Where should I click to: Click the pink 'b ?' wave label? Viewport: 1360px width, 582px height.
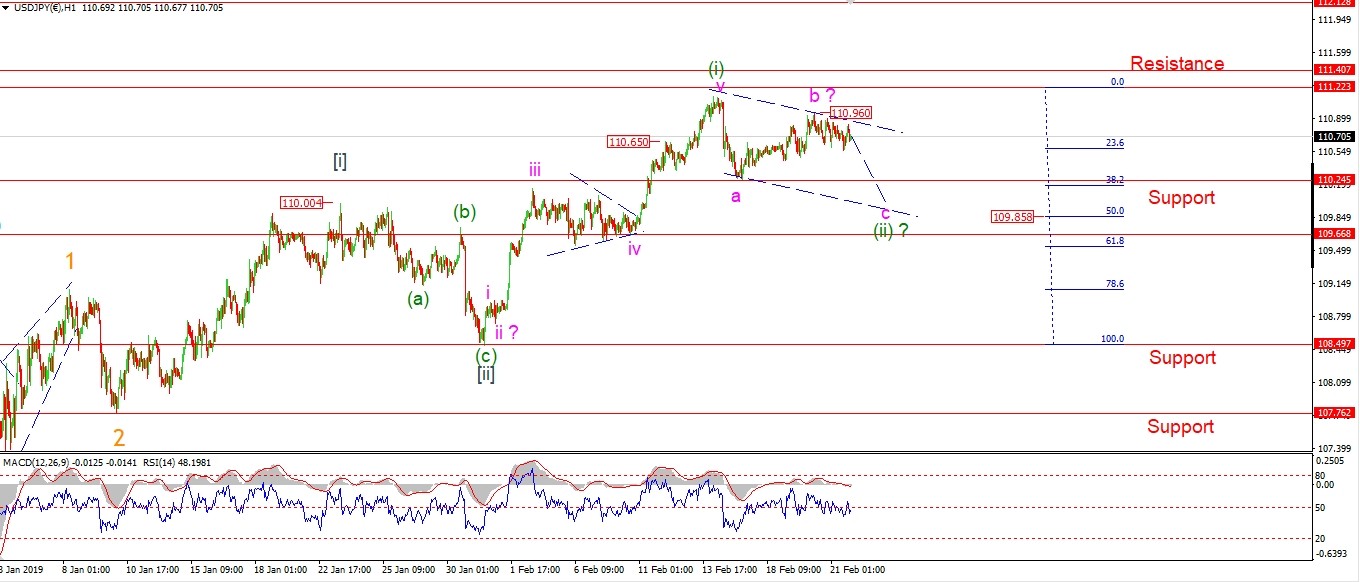point(822,96)
